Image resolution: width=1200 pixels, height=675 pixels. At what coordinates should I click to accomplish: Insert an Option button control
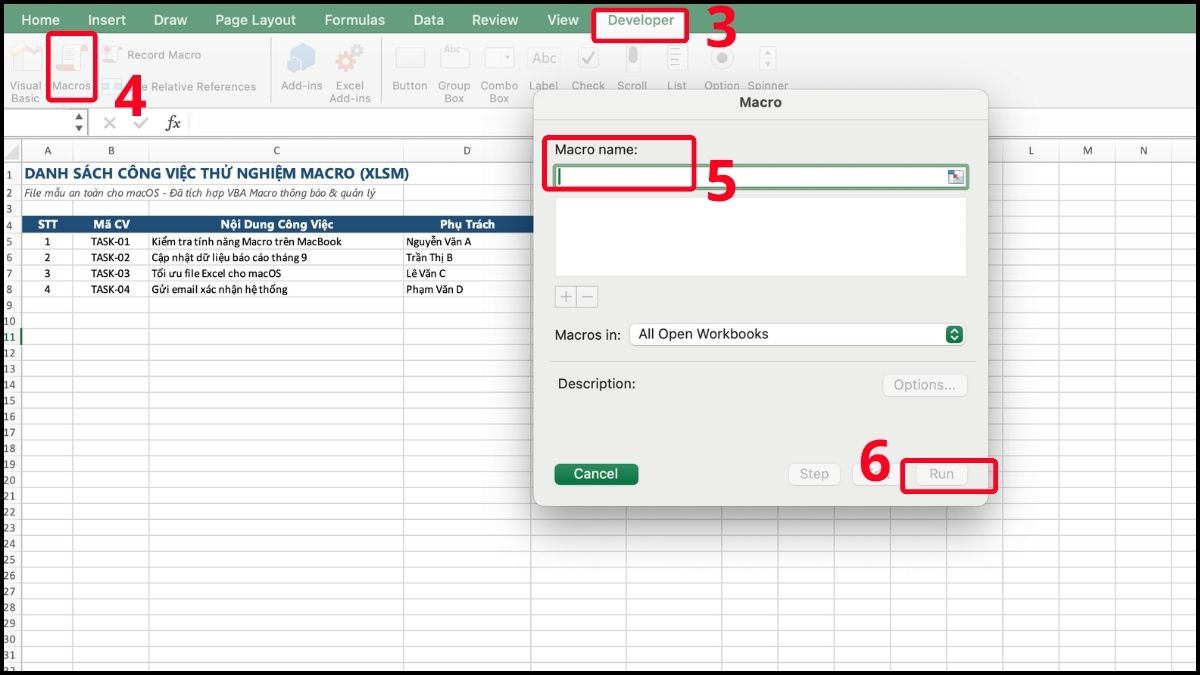pos(721,68)
